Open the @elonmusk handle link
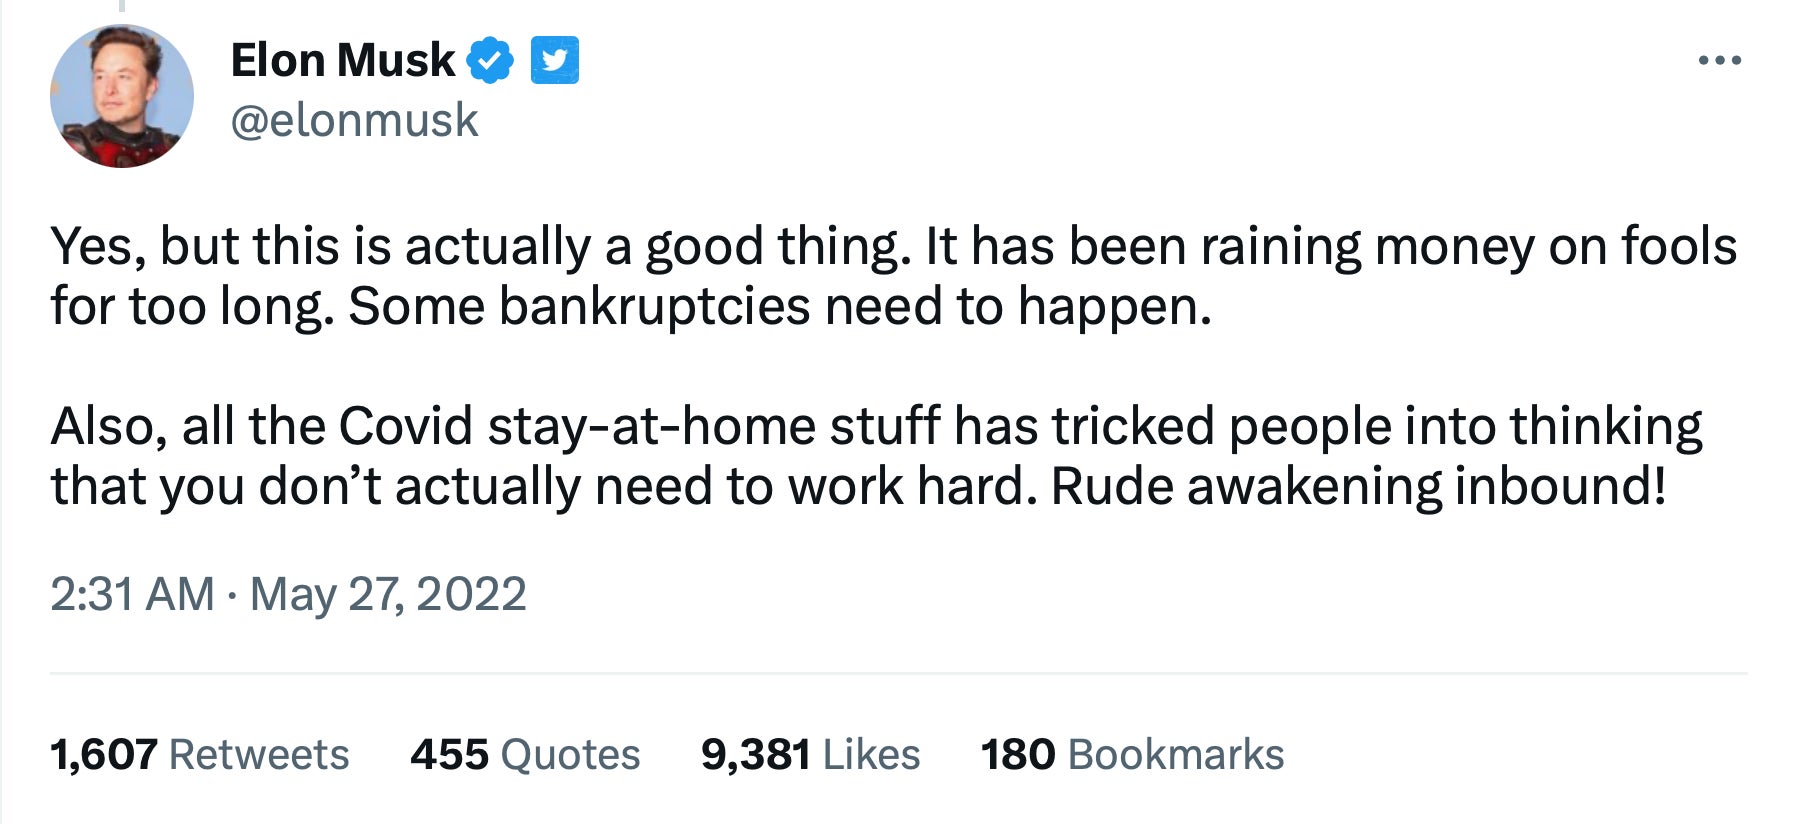The width and height of the screenshot is (1796, 824). [x=354, y=121]
